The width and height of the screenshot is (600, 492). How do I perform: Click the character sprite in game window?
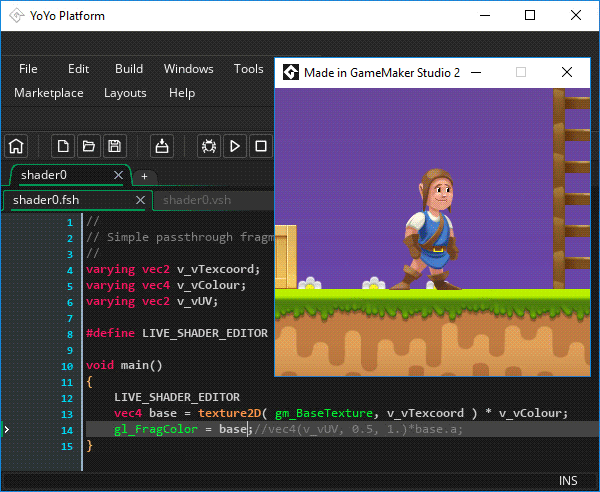pyautogui.click(x=430, y=229)
